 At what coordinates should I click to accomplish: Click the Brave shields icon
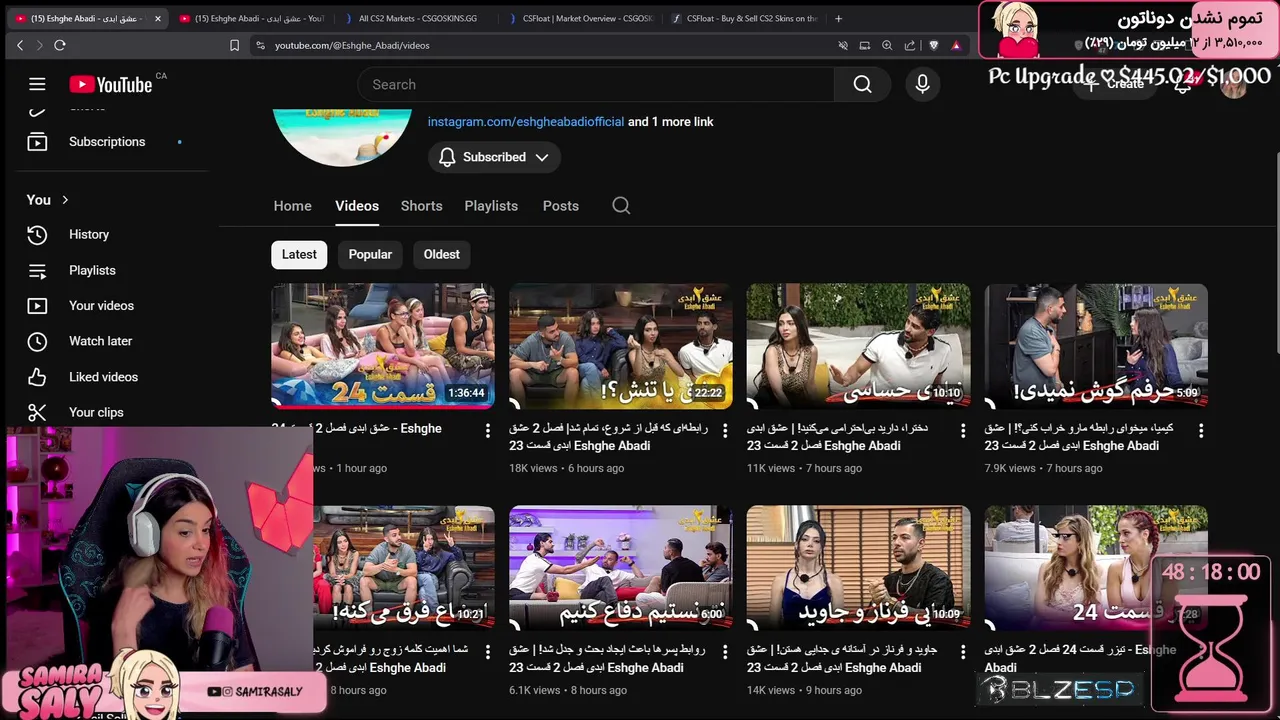point(934,45)
